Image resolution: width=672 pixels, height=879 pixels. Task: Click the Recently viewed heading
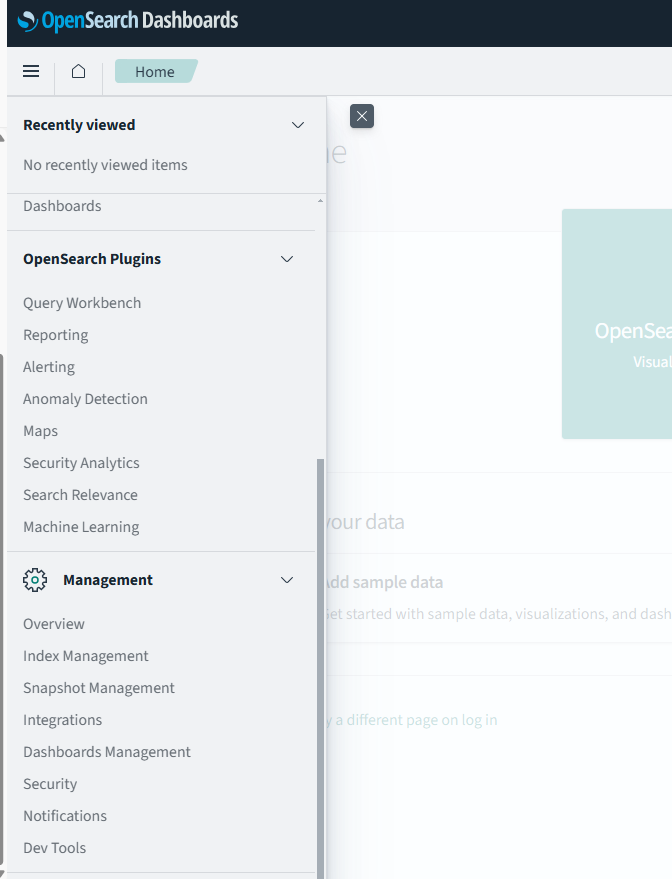coord(79,125)
